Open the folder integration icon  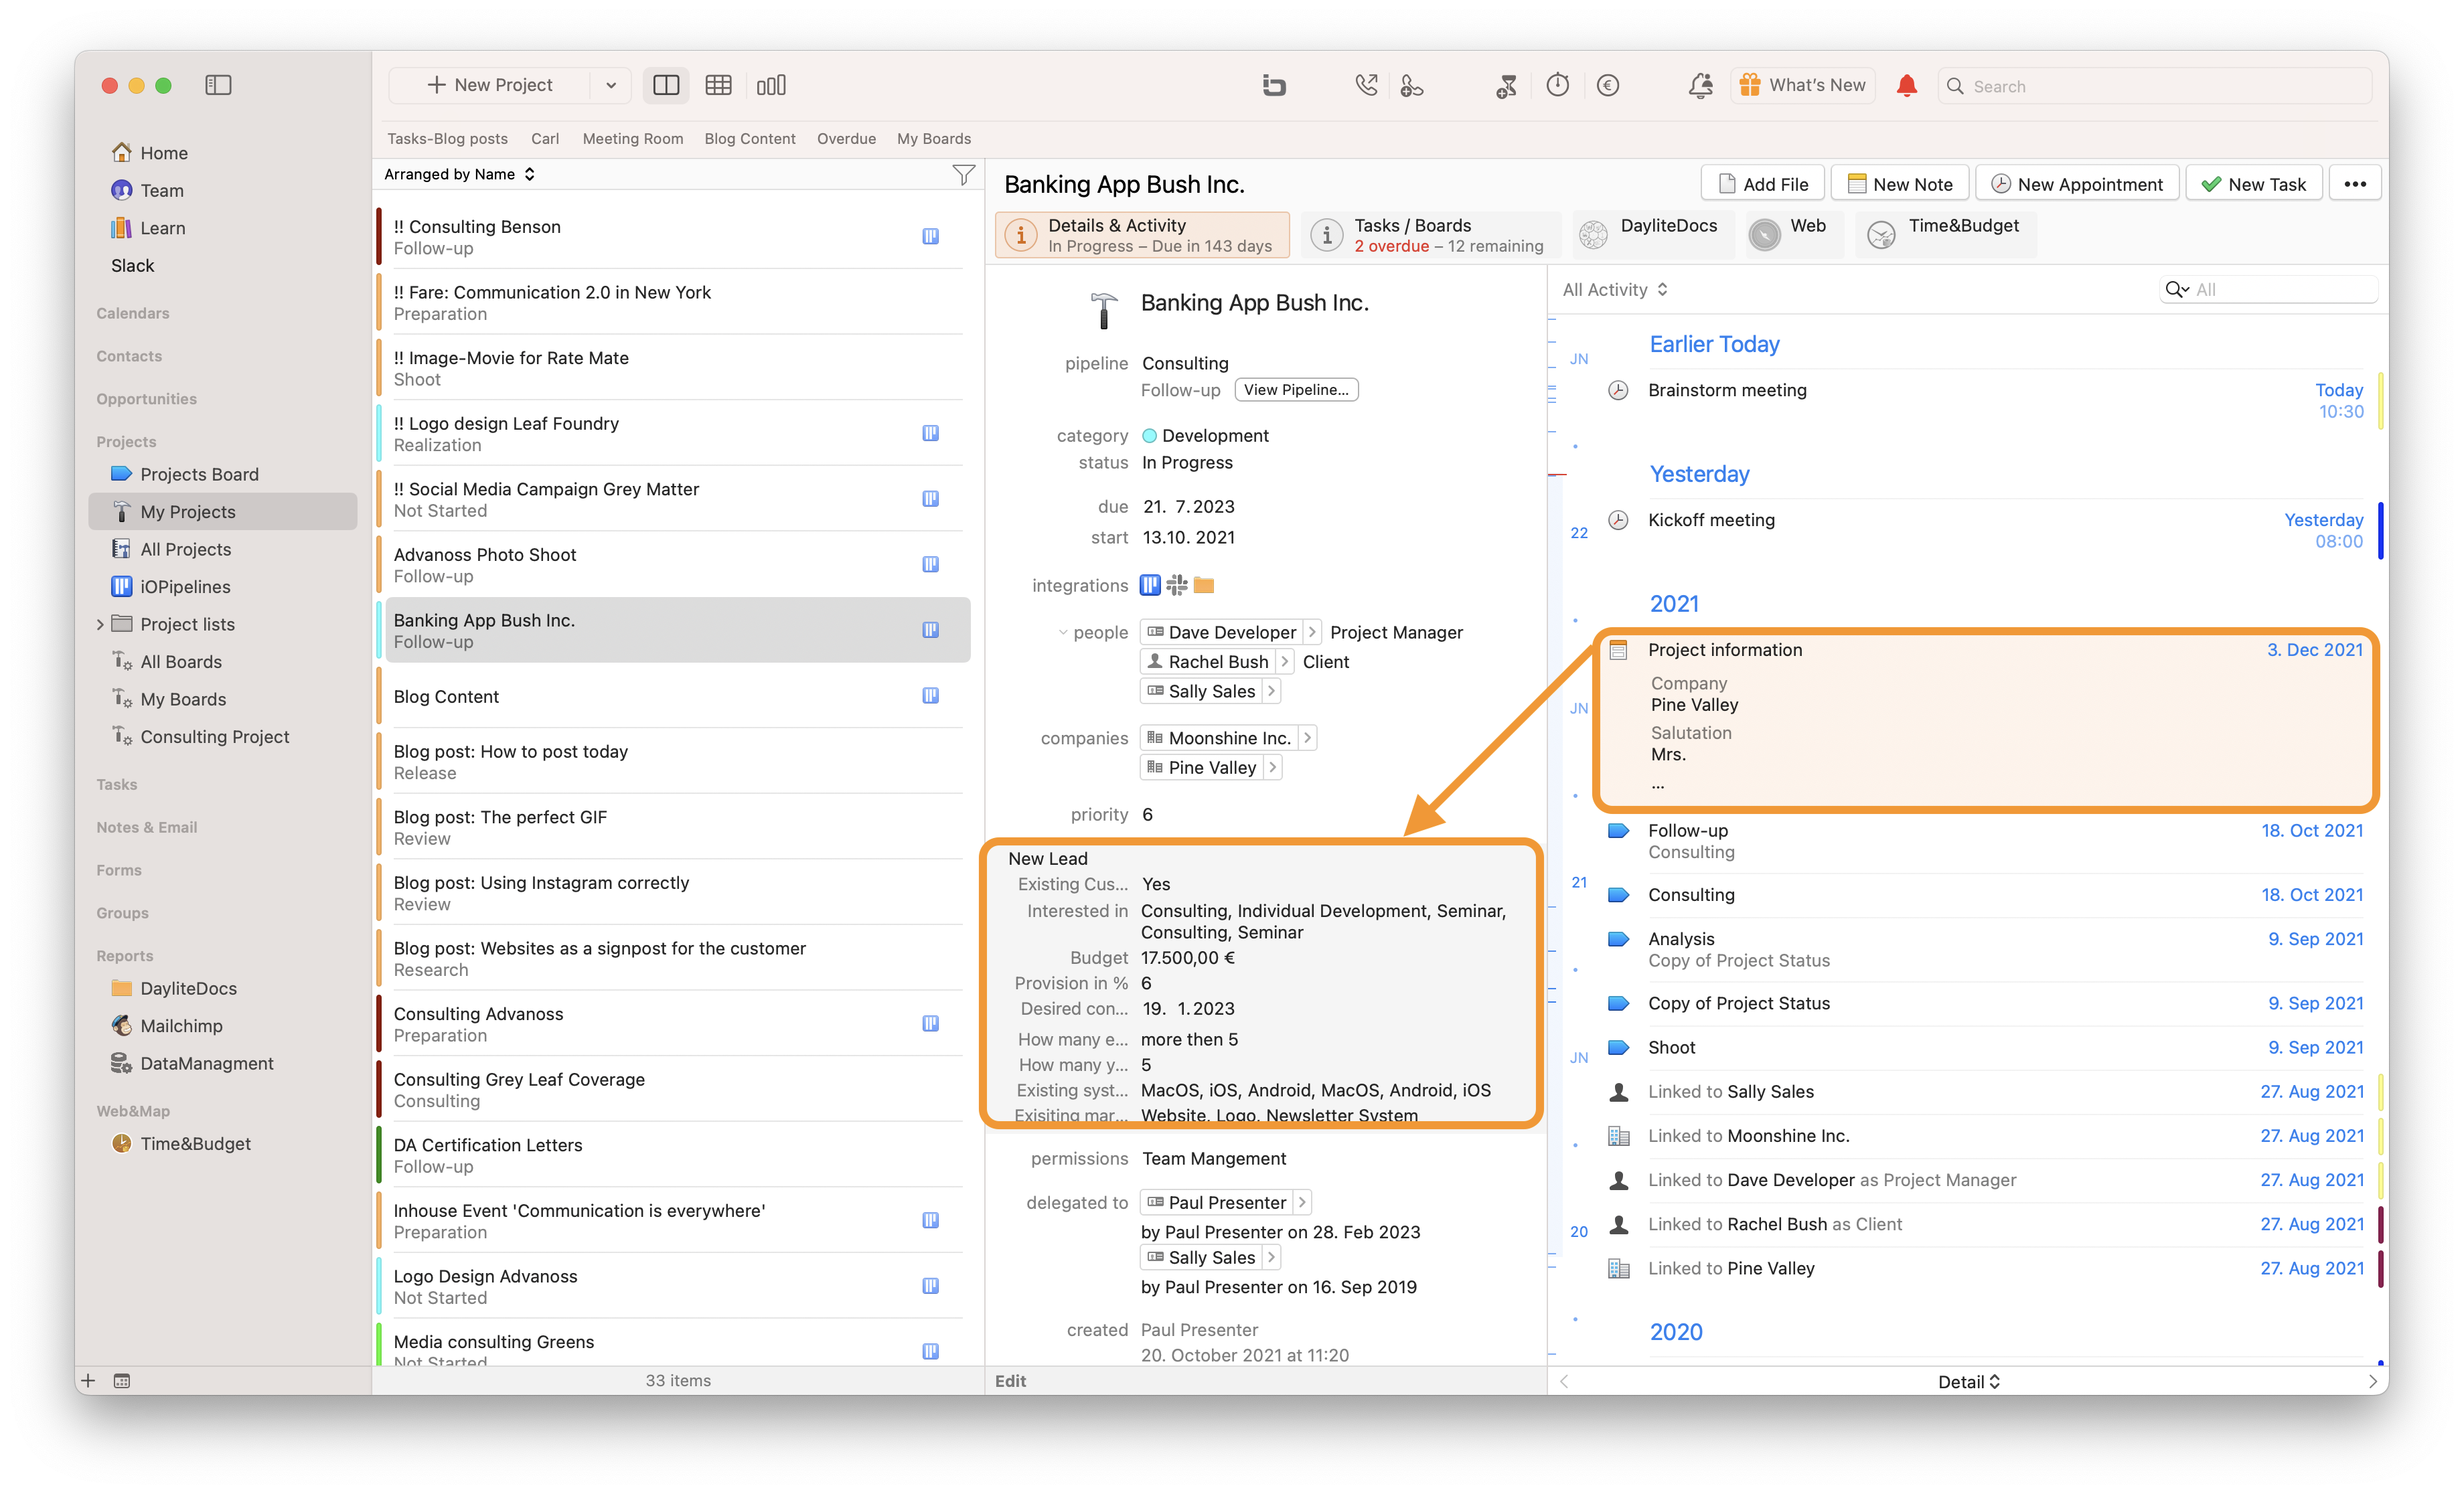[1204, 585]
